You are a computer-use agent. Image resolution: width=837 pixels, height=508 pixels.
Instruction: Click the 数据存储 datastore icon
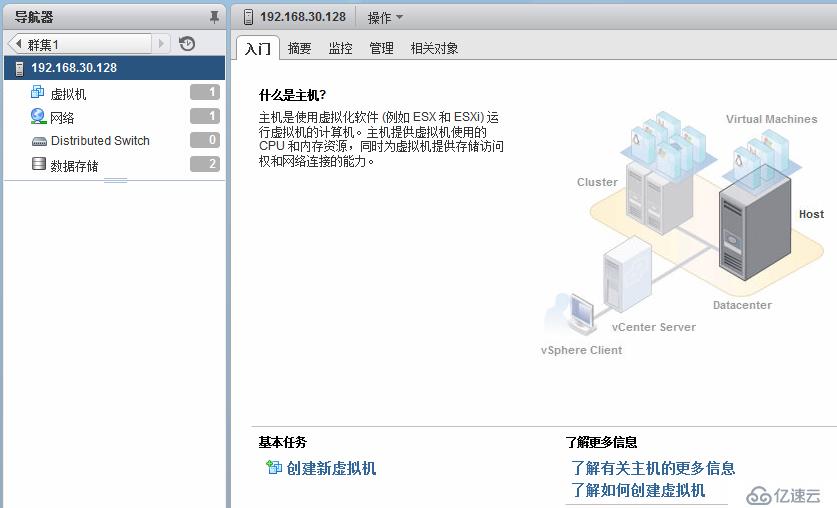[x=38, y=164]
